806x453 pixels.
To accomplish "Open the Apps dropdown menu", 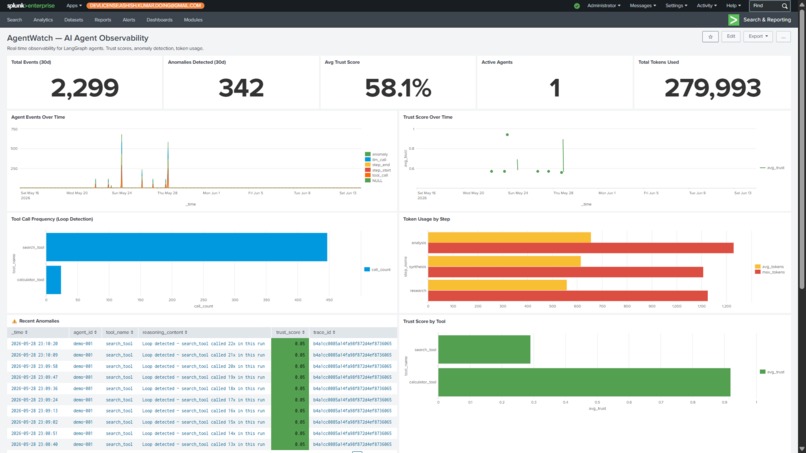I will [x=74, y=6].
